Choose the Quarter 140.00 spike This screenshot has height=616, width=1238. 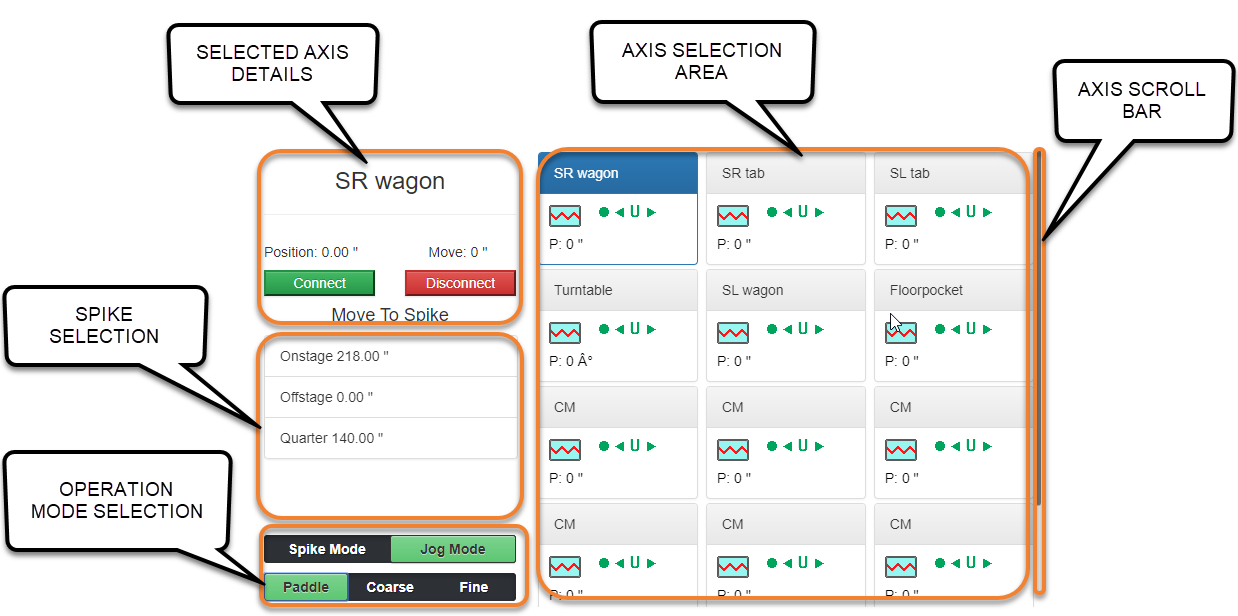[390, 438]
